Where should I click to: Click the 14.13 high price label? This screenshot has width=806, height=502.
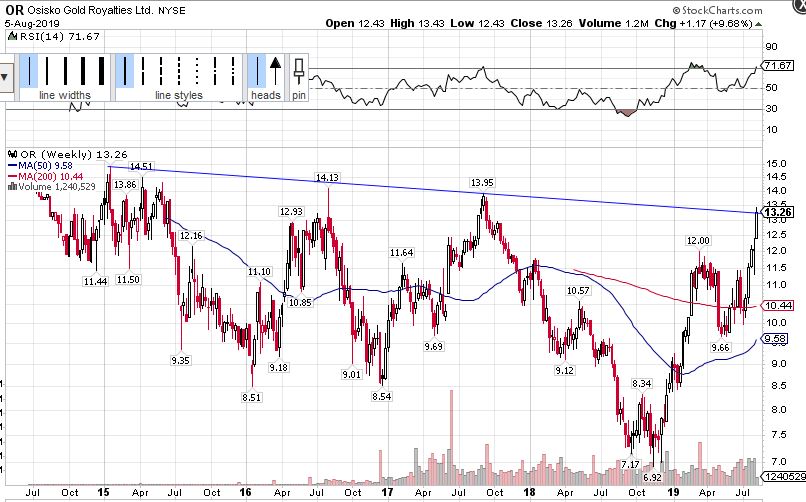click(327, 178)
